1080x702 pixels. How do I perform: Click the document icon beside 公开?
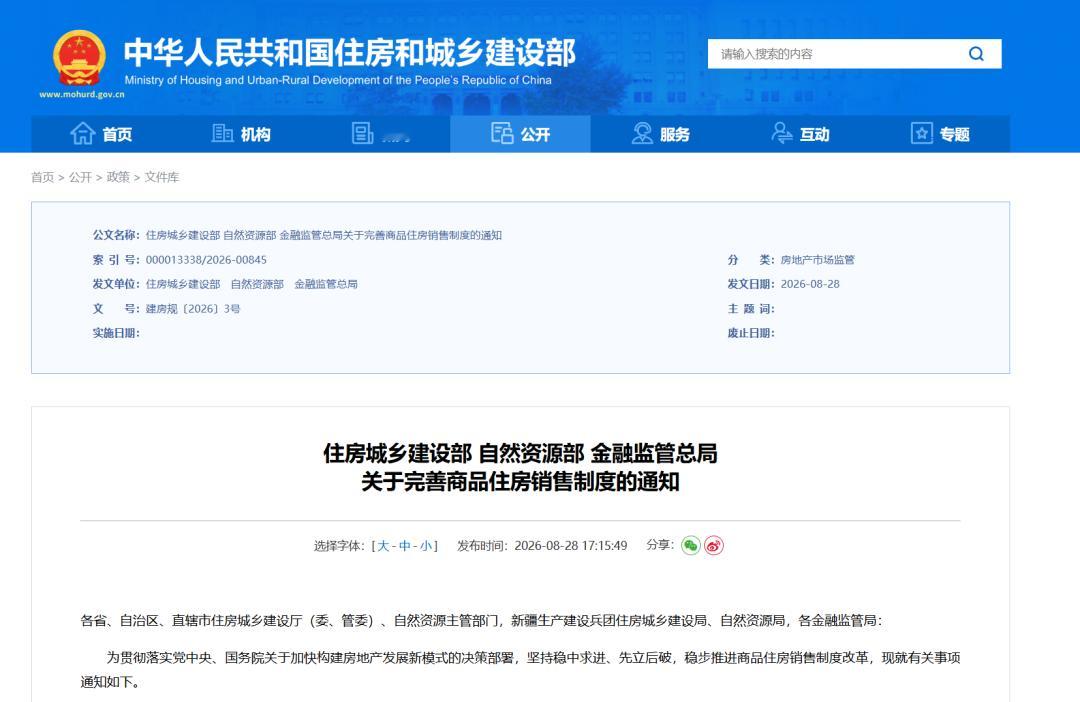tap(502, 133)
